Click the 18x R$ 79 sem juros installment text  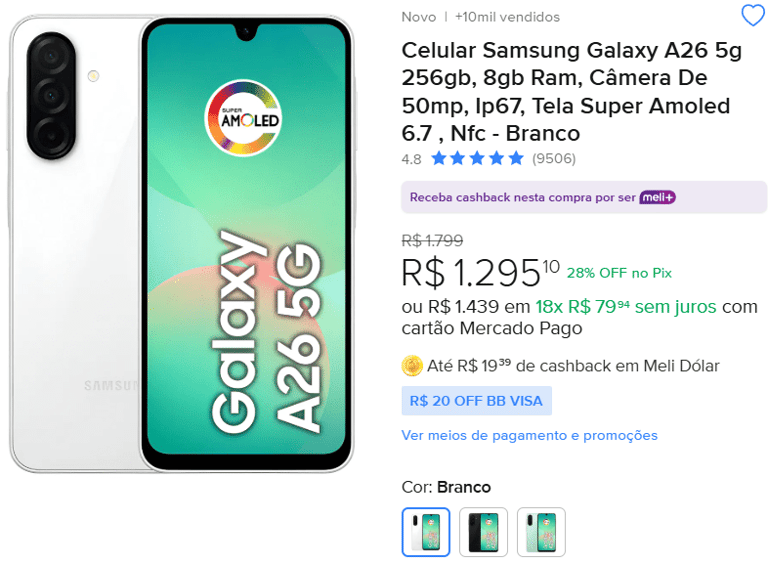[626, 307]
